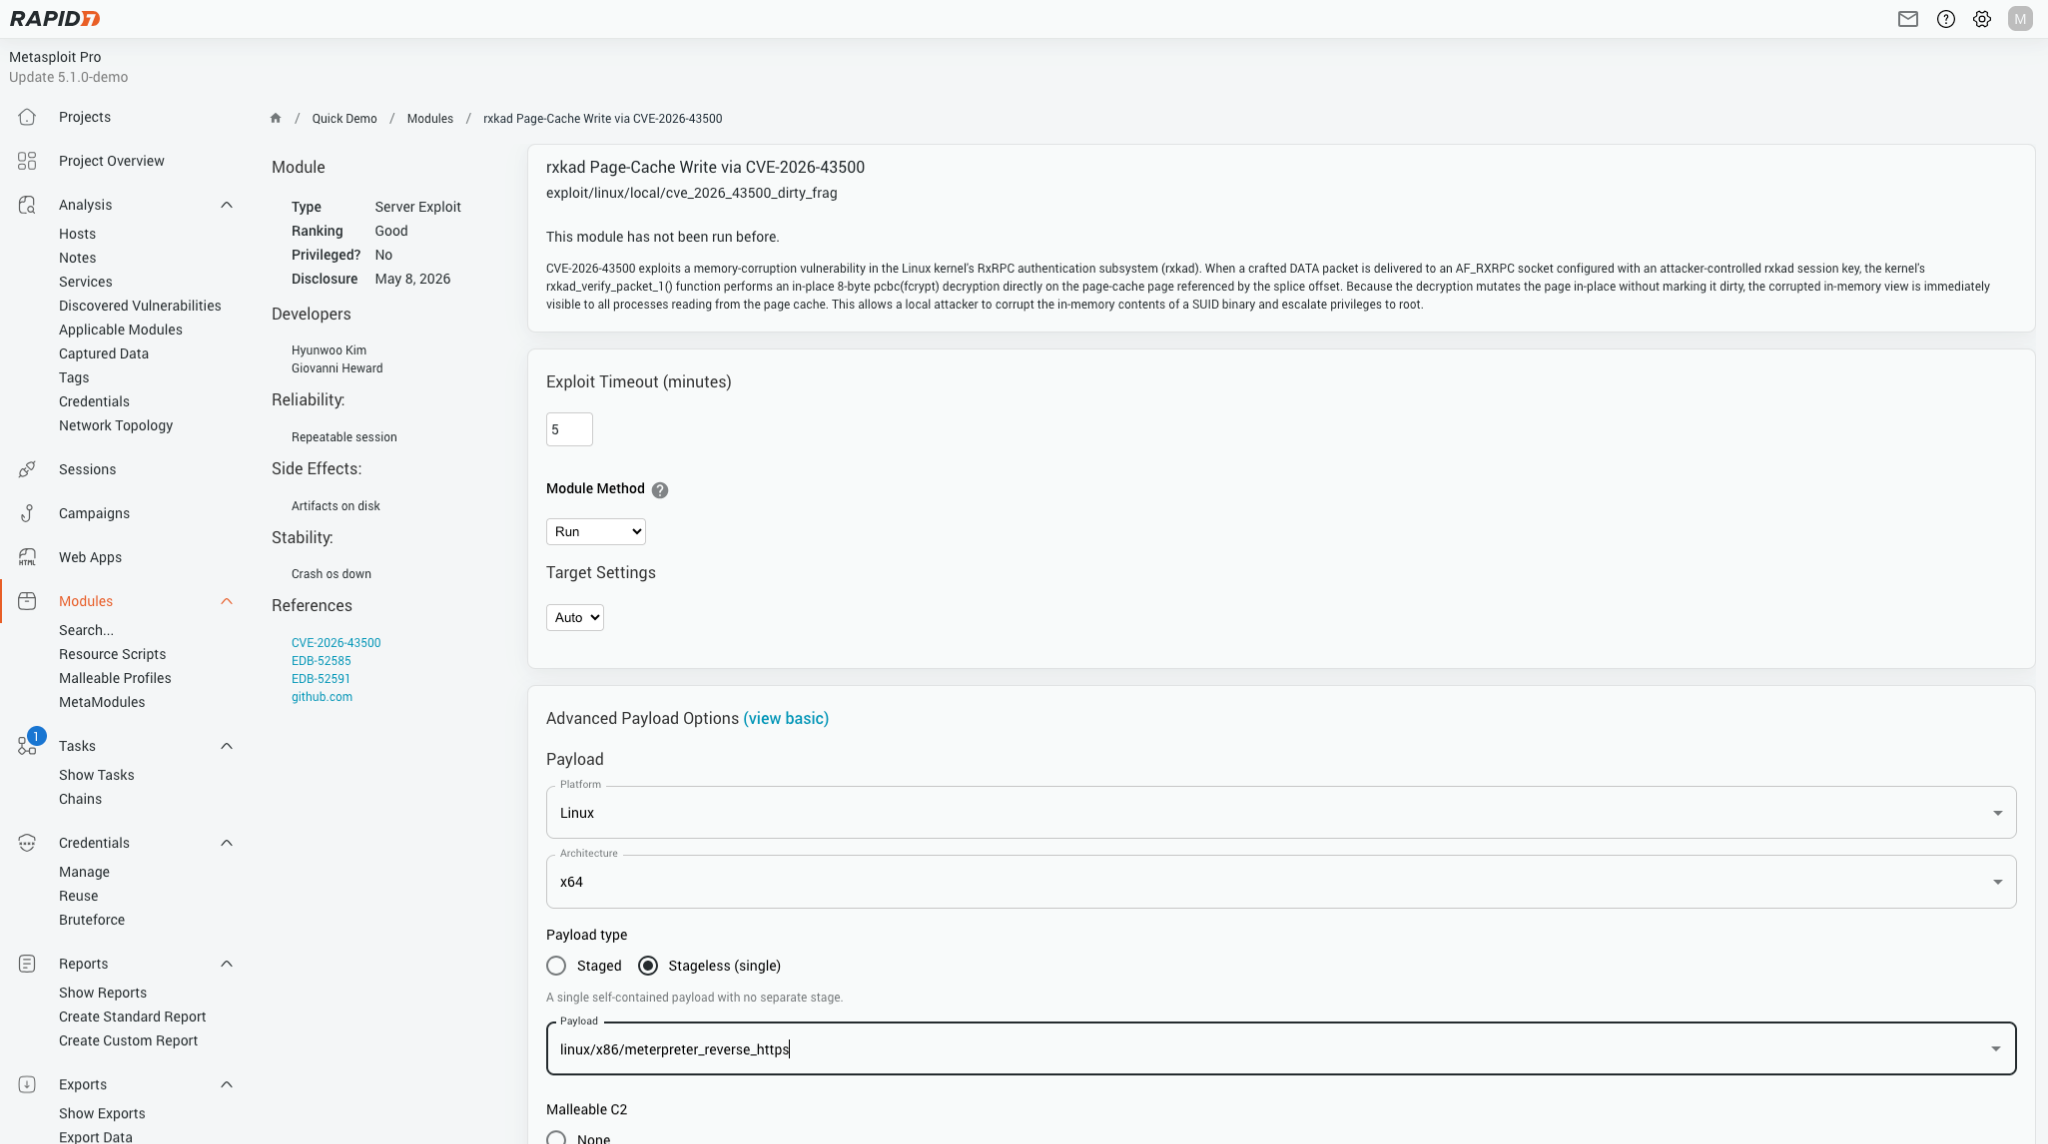Open Malleable Profiles under Modules
Screen dimensions: 2048x1144
point(115,678)
